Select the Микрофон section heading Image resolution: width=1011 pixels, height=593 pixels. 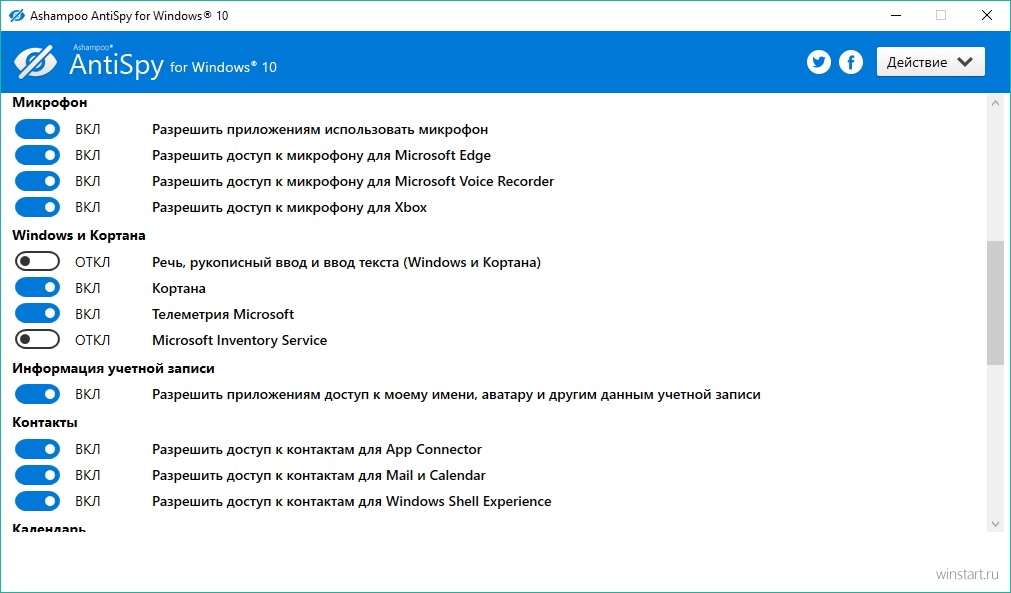(50, 102)
